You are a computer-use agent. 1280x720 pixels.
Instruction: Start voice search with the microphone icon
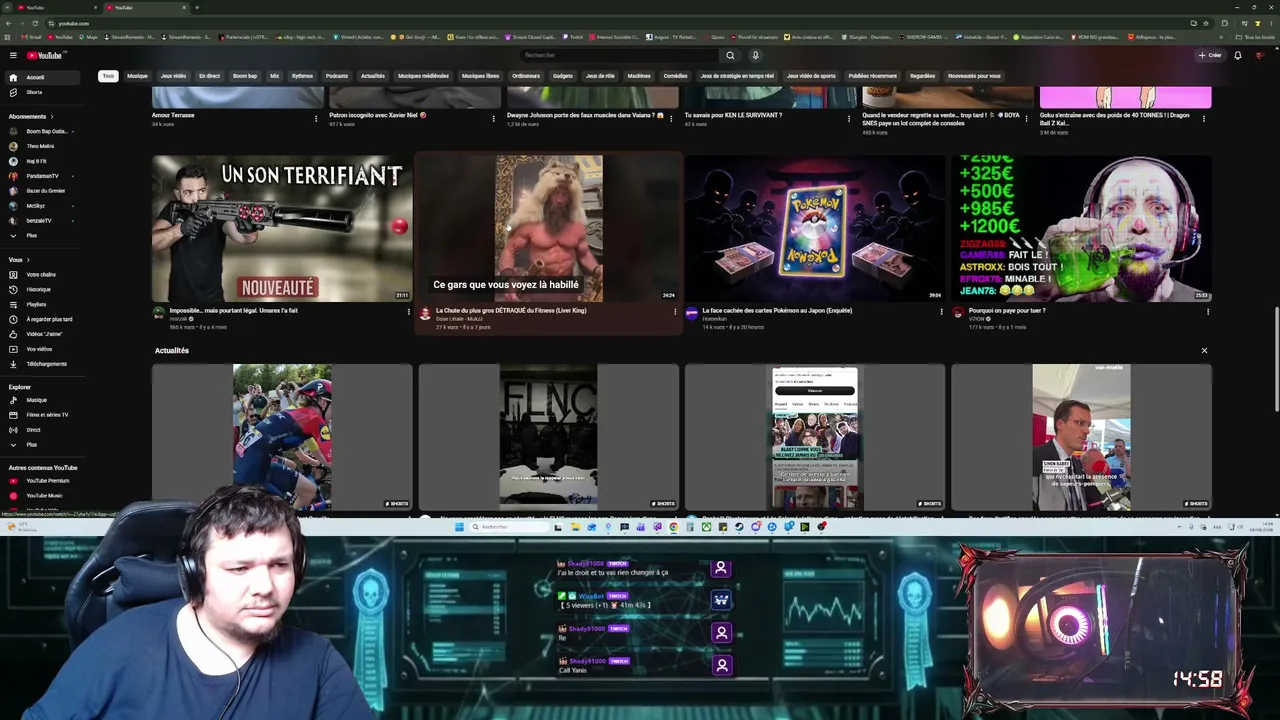coord(755,56)
